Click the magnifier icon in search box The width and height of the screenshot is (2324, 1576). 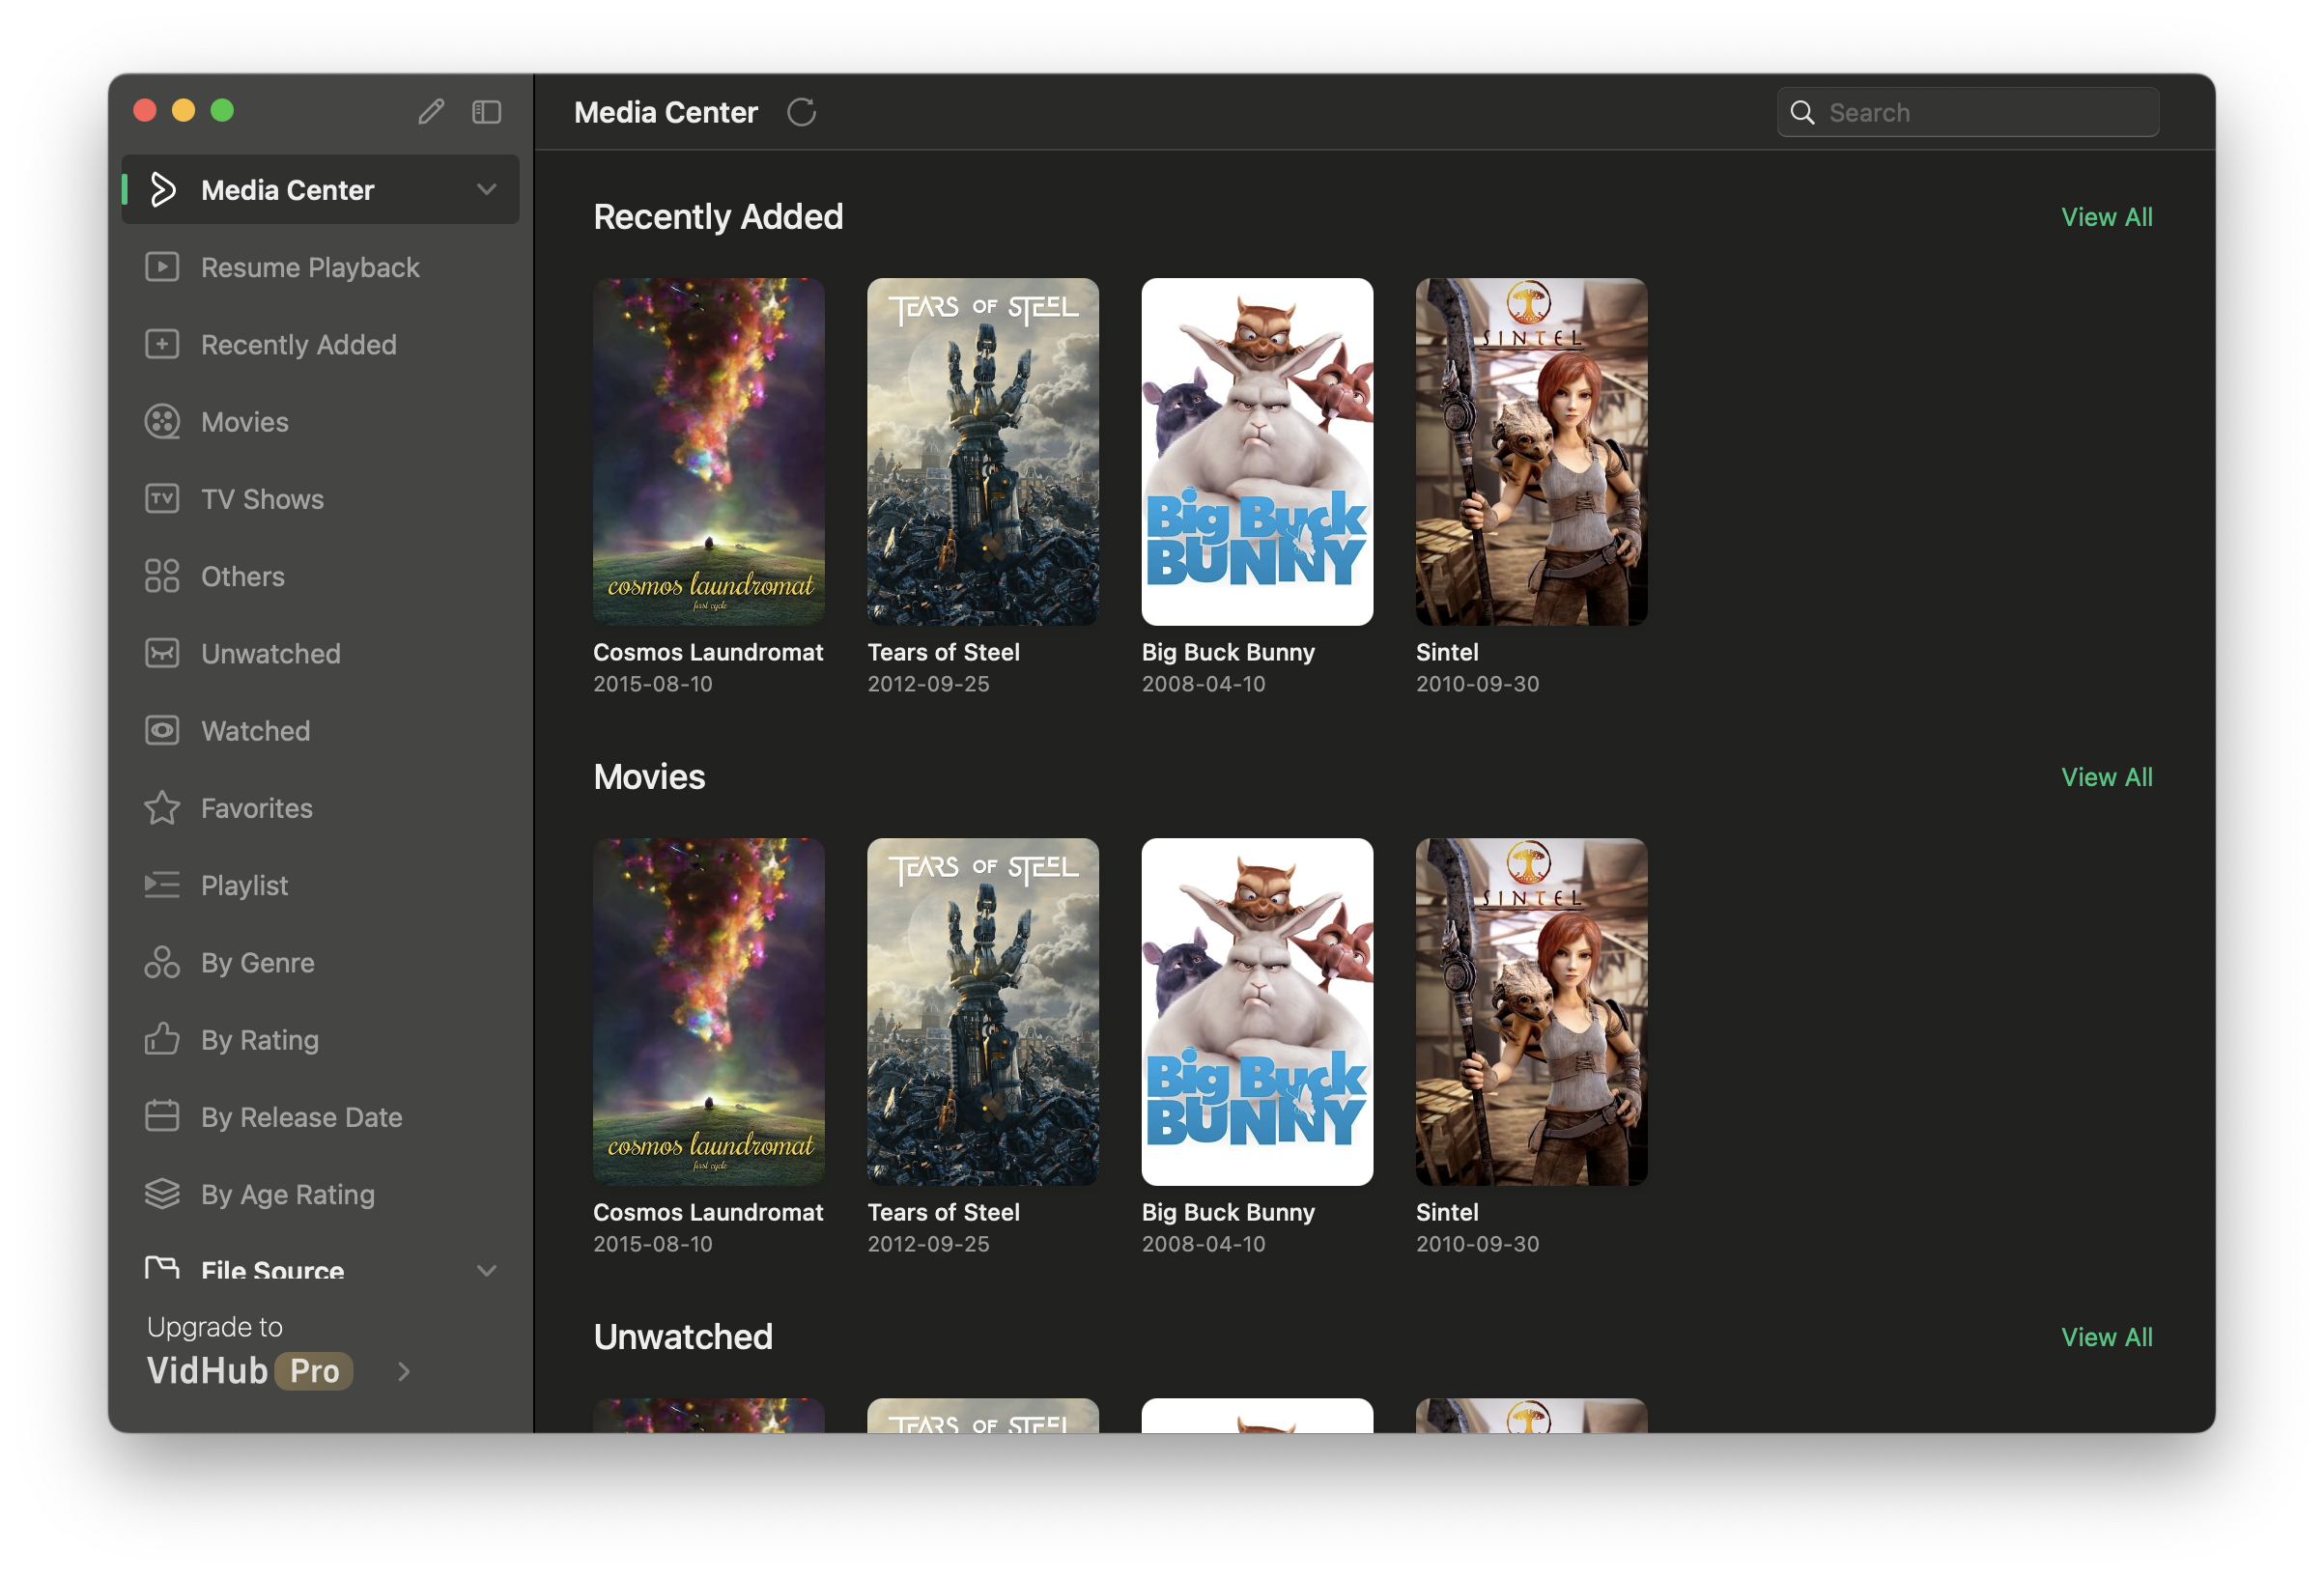[x=1802, y=112]
